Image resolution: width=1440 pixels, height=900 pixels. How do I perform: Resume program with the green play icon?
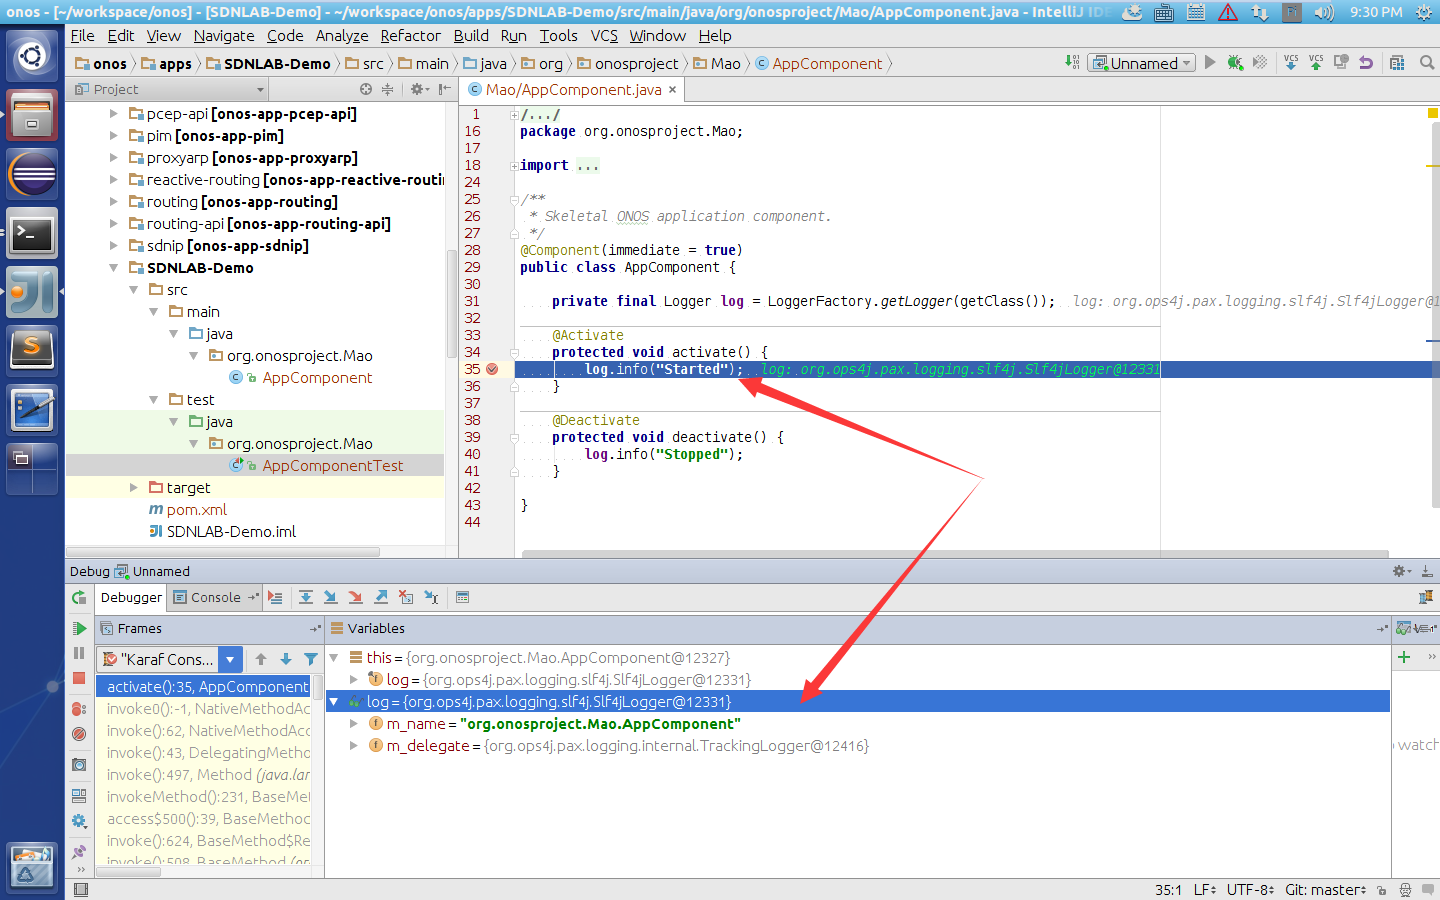click(79, 628)
